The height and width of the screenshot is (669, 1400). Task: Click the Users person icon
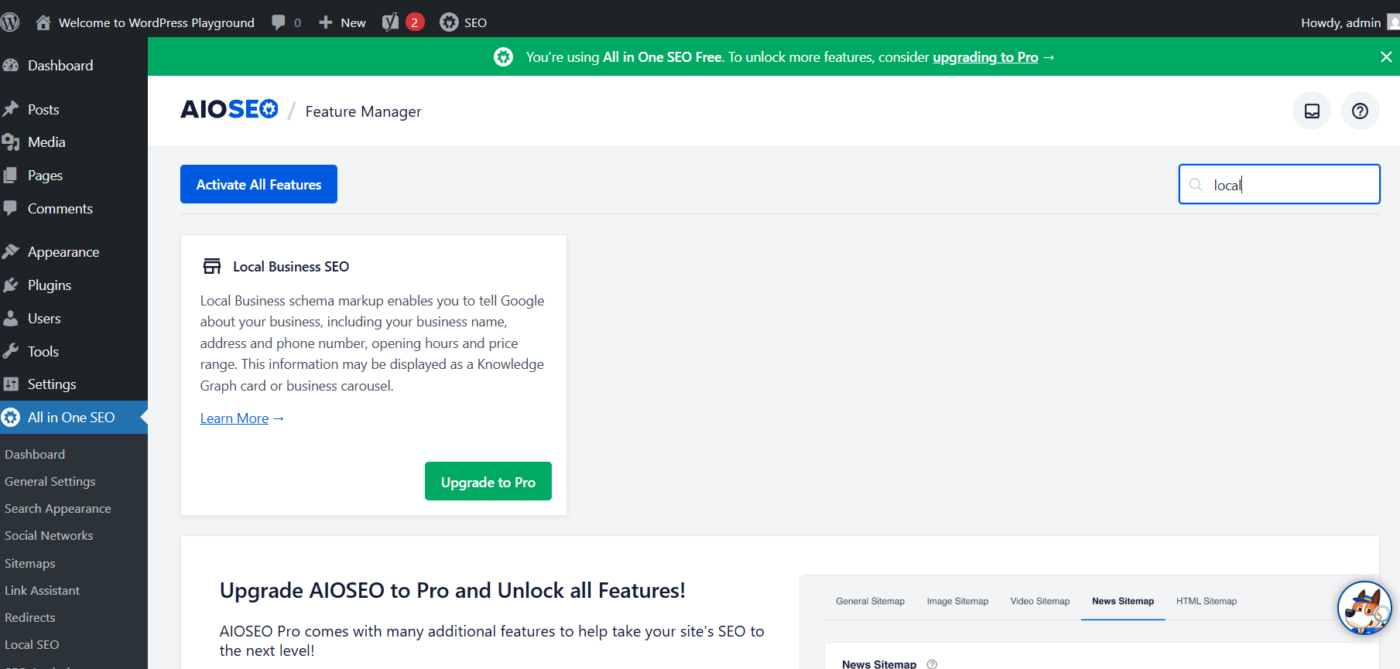coord(11,318)
